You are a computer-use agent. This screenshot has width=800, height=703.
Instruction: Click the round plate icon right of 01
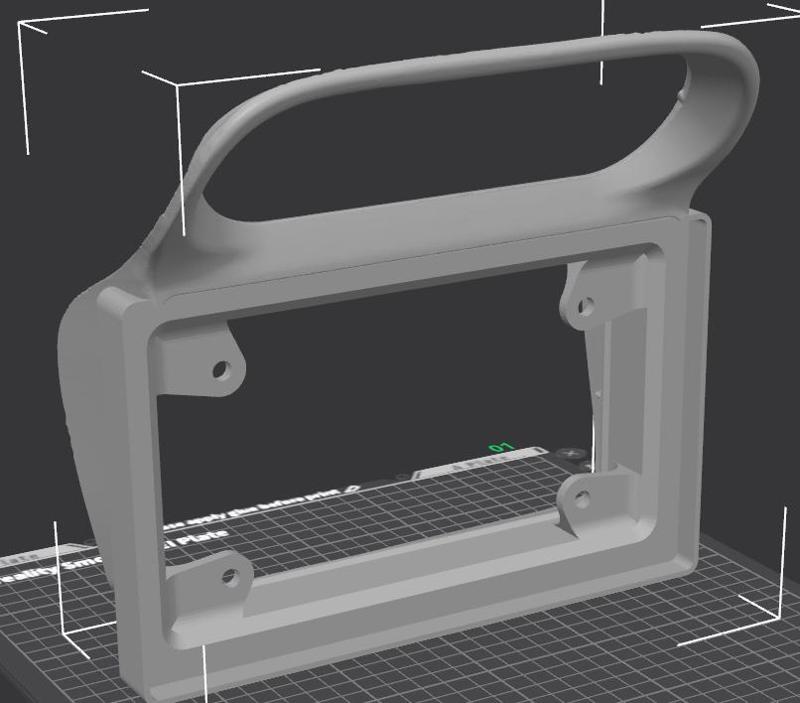tap(571, 453)
